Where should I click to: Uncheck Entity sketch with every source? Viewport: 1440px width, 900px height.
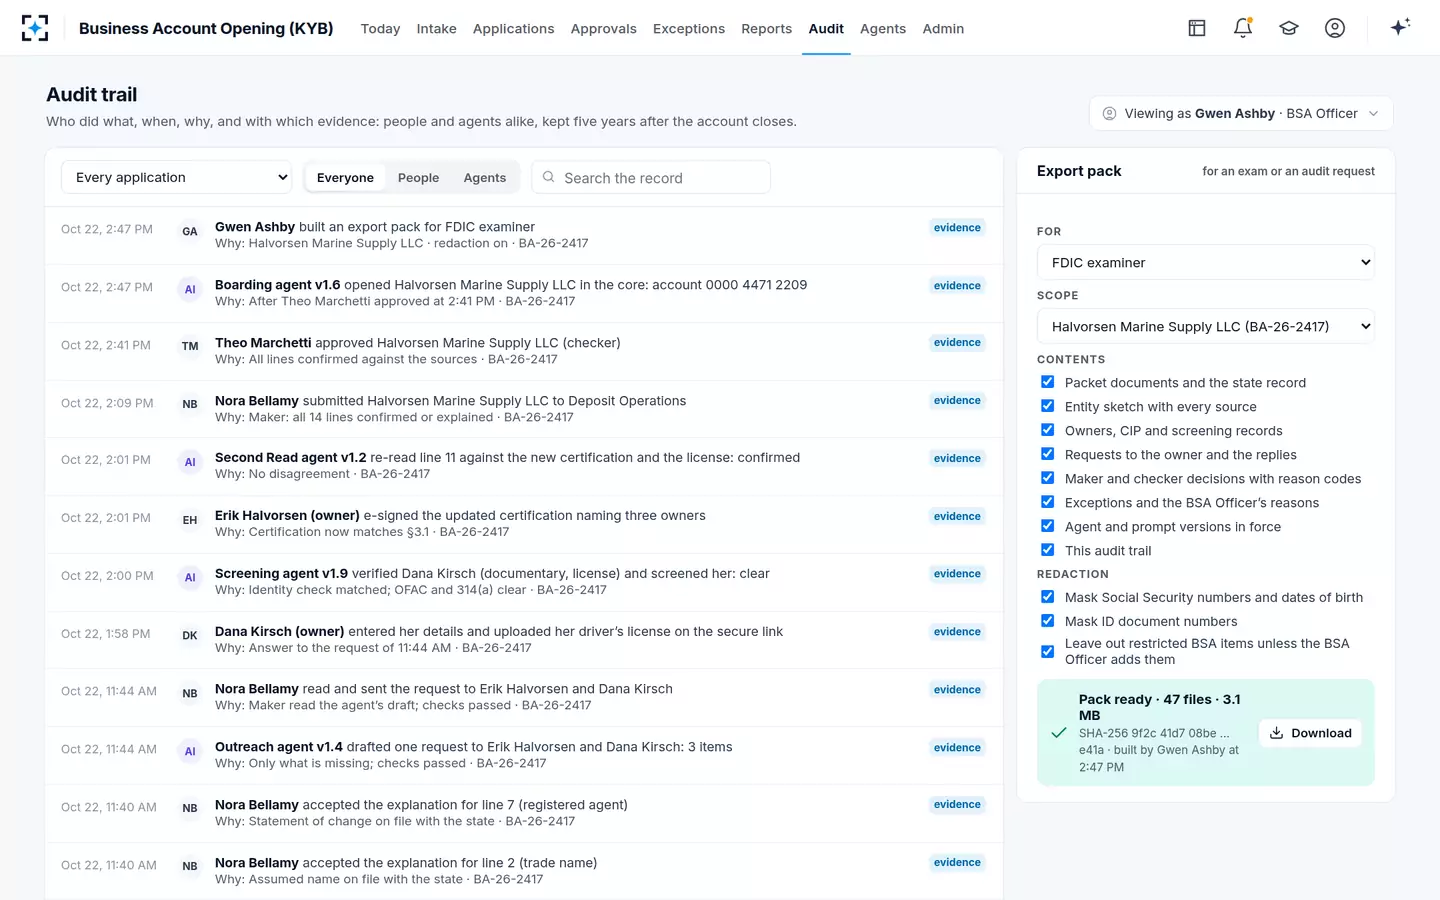coord(1047,406)
